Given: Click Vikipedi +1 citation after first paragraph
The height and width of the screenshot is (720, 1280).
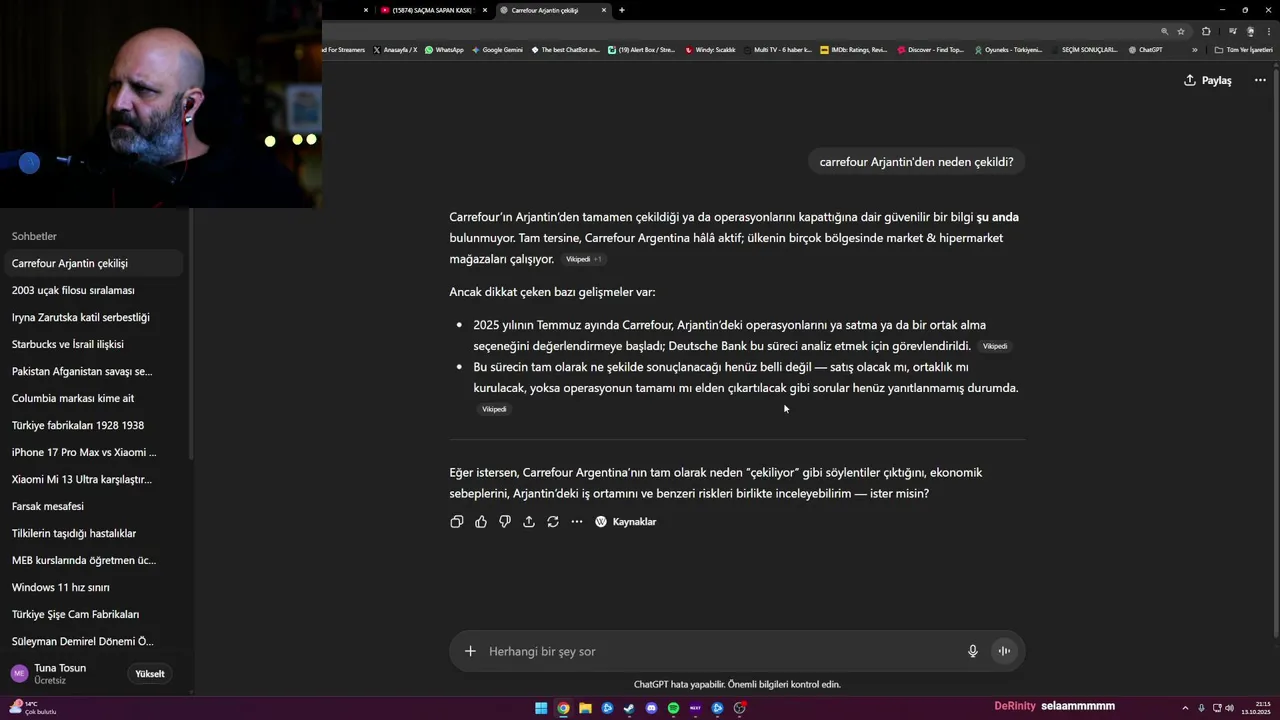Looking at the screenshot, I should coord(584,259).
